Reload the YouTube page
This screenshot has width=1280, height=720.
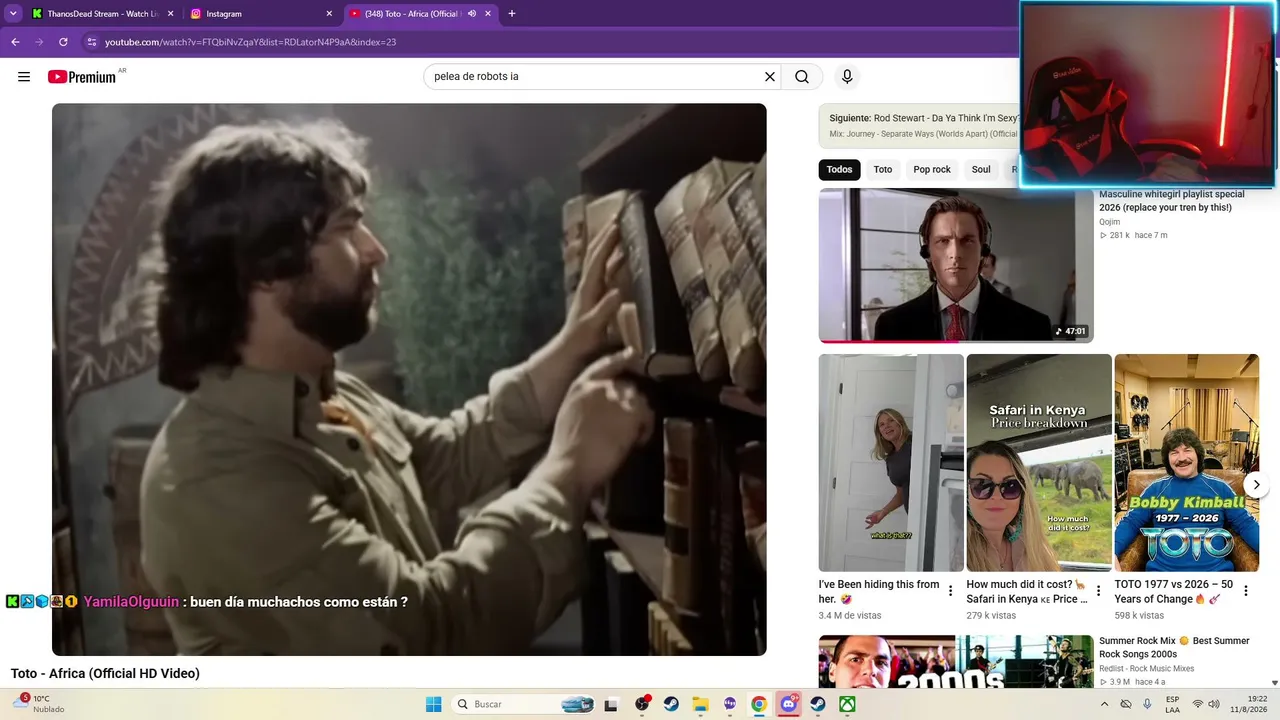tap(63, 42)
